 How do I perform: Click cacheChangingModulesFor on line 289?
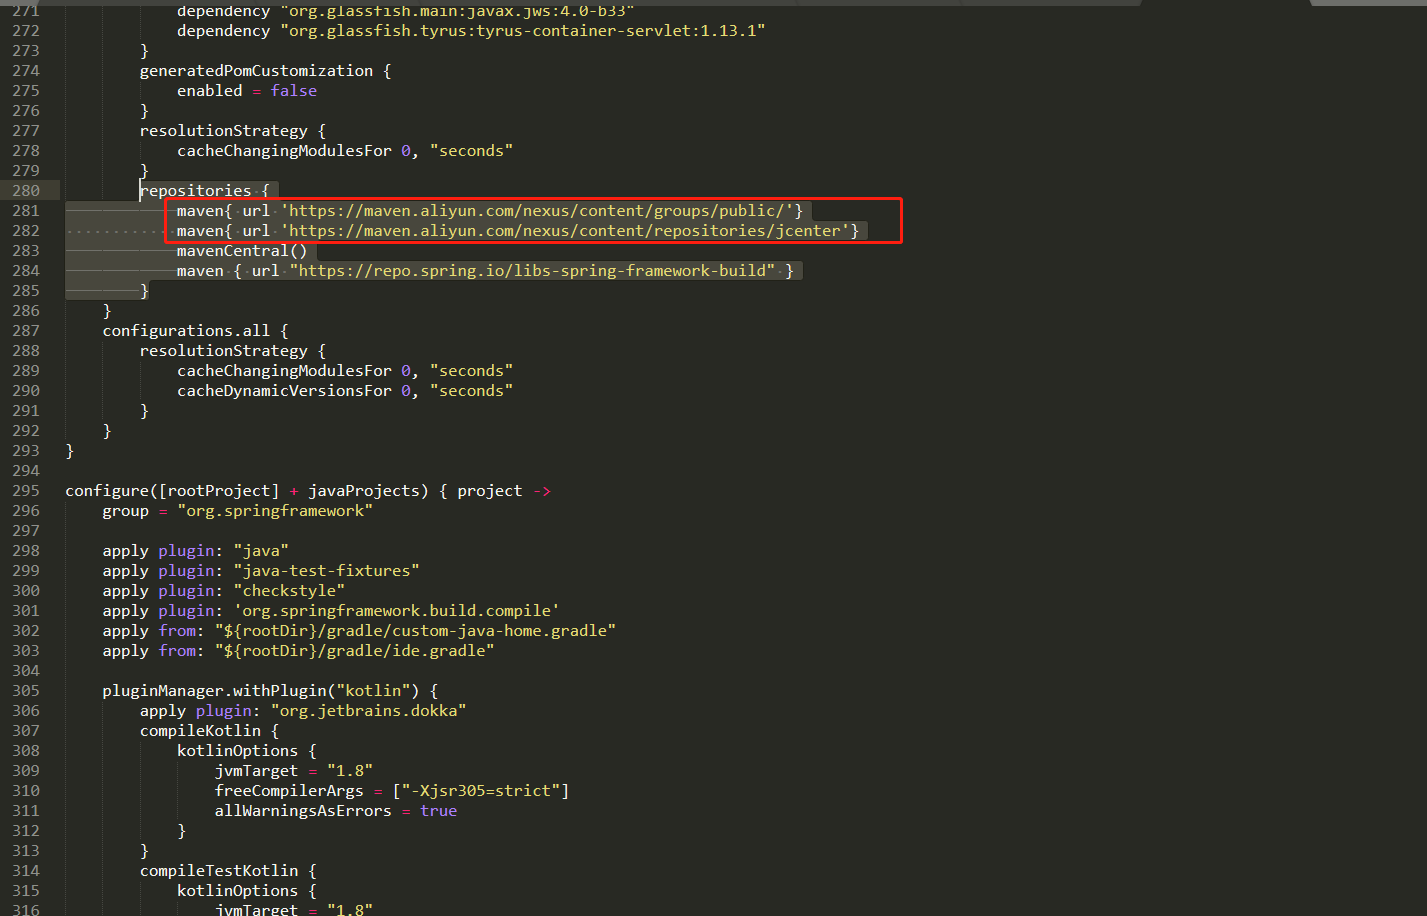[284, 371]
